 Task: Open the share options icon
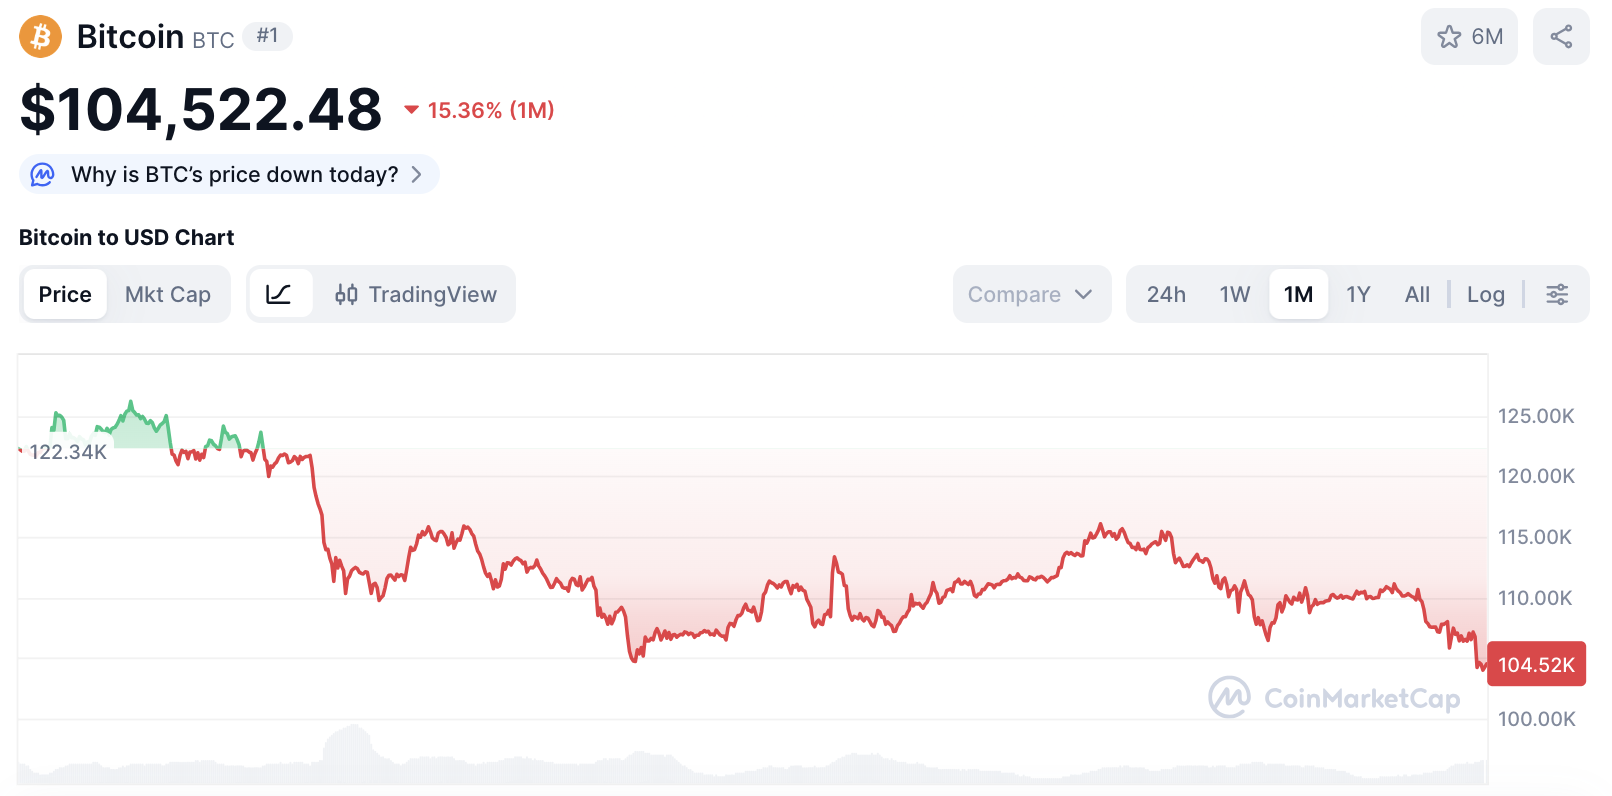pos(1561,36)
